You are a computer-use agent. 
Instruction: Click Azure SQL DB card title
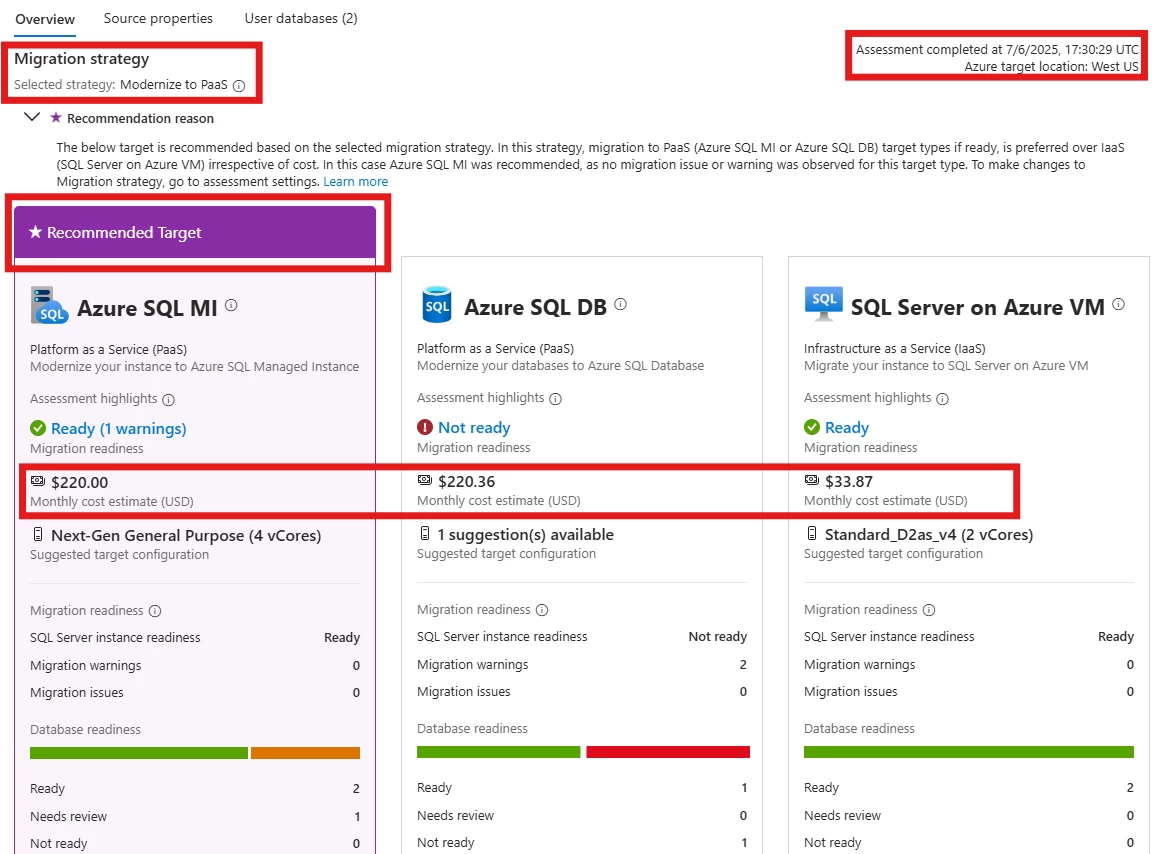click(x=535, y=307)
